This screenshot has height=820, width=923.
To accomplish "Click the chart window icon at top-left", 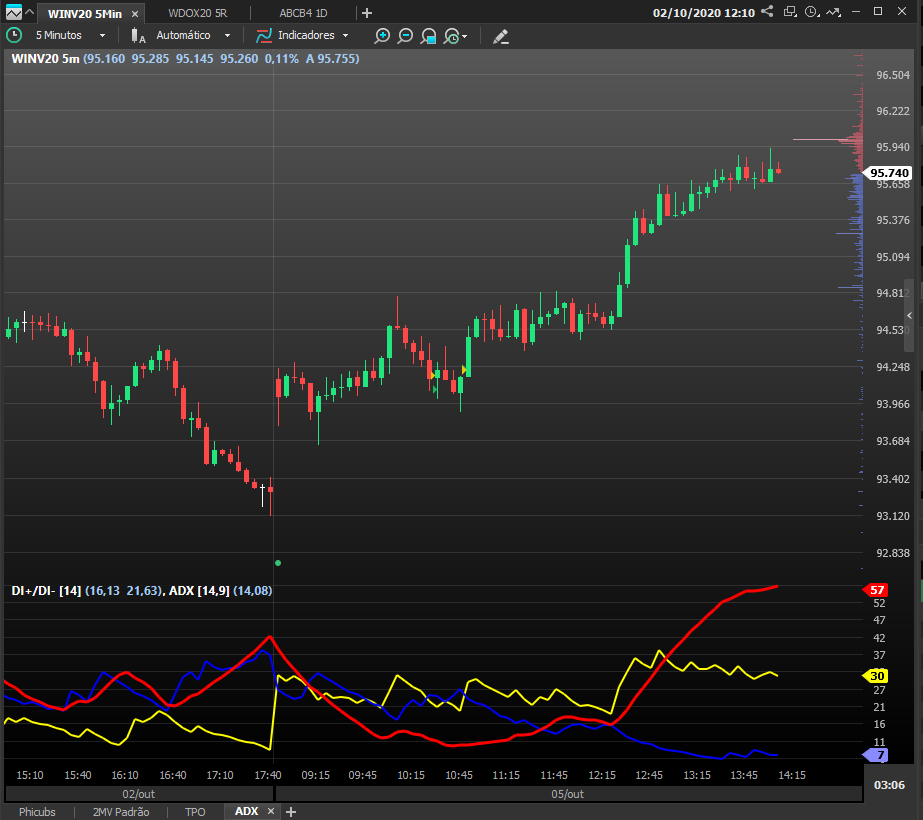I will point(13,12).
